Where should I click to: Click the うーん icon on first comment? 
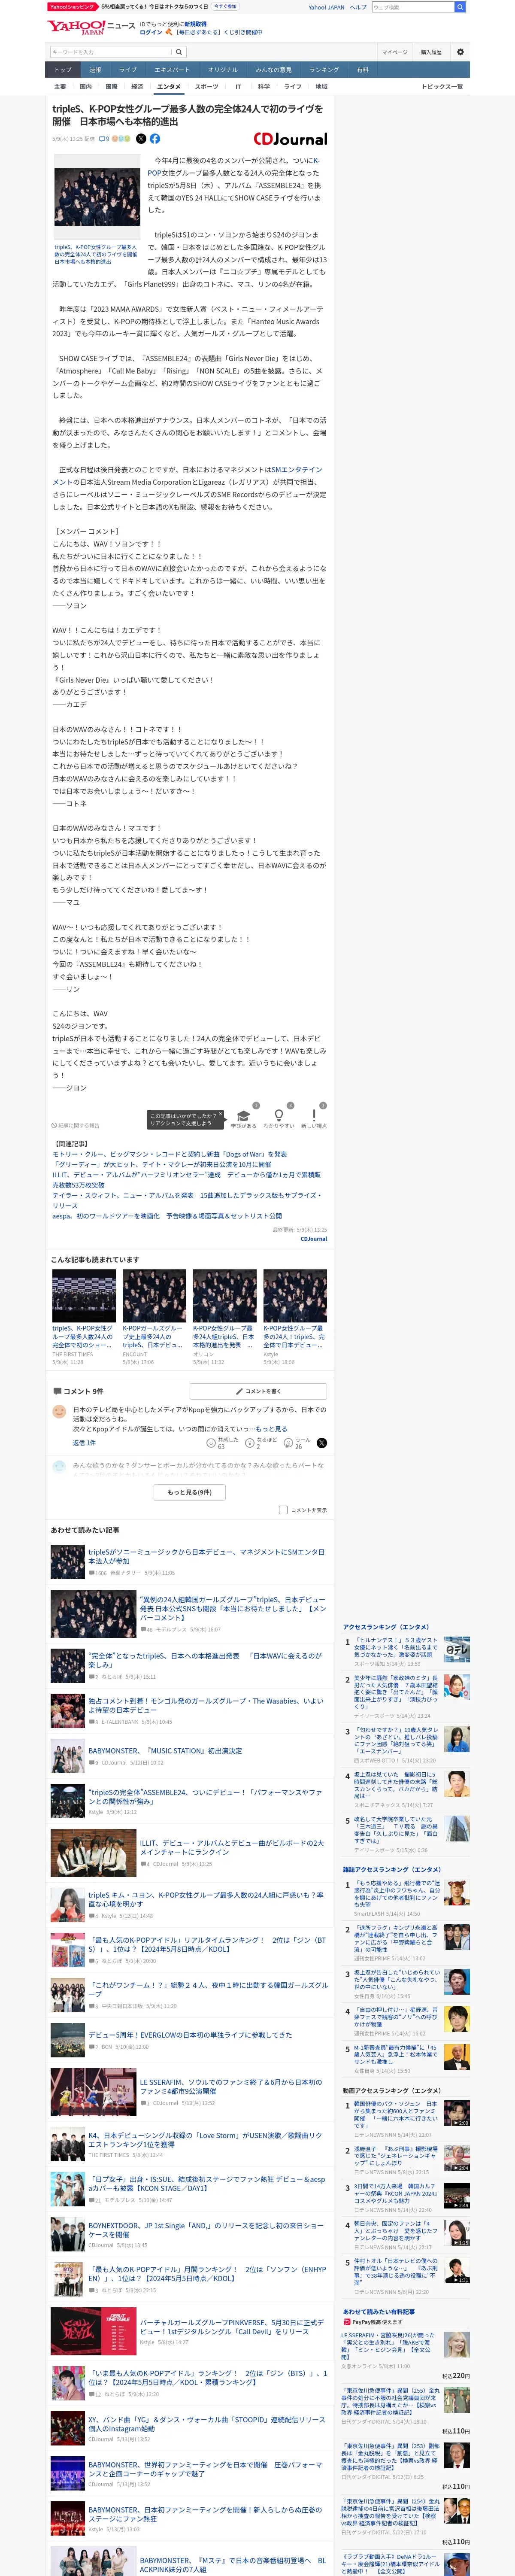point(289,1443)
